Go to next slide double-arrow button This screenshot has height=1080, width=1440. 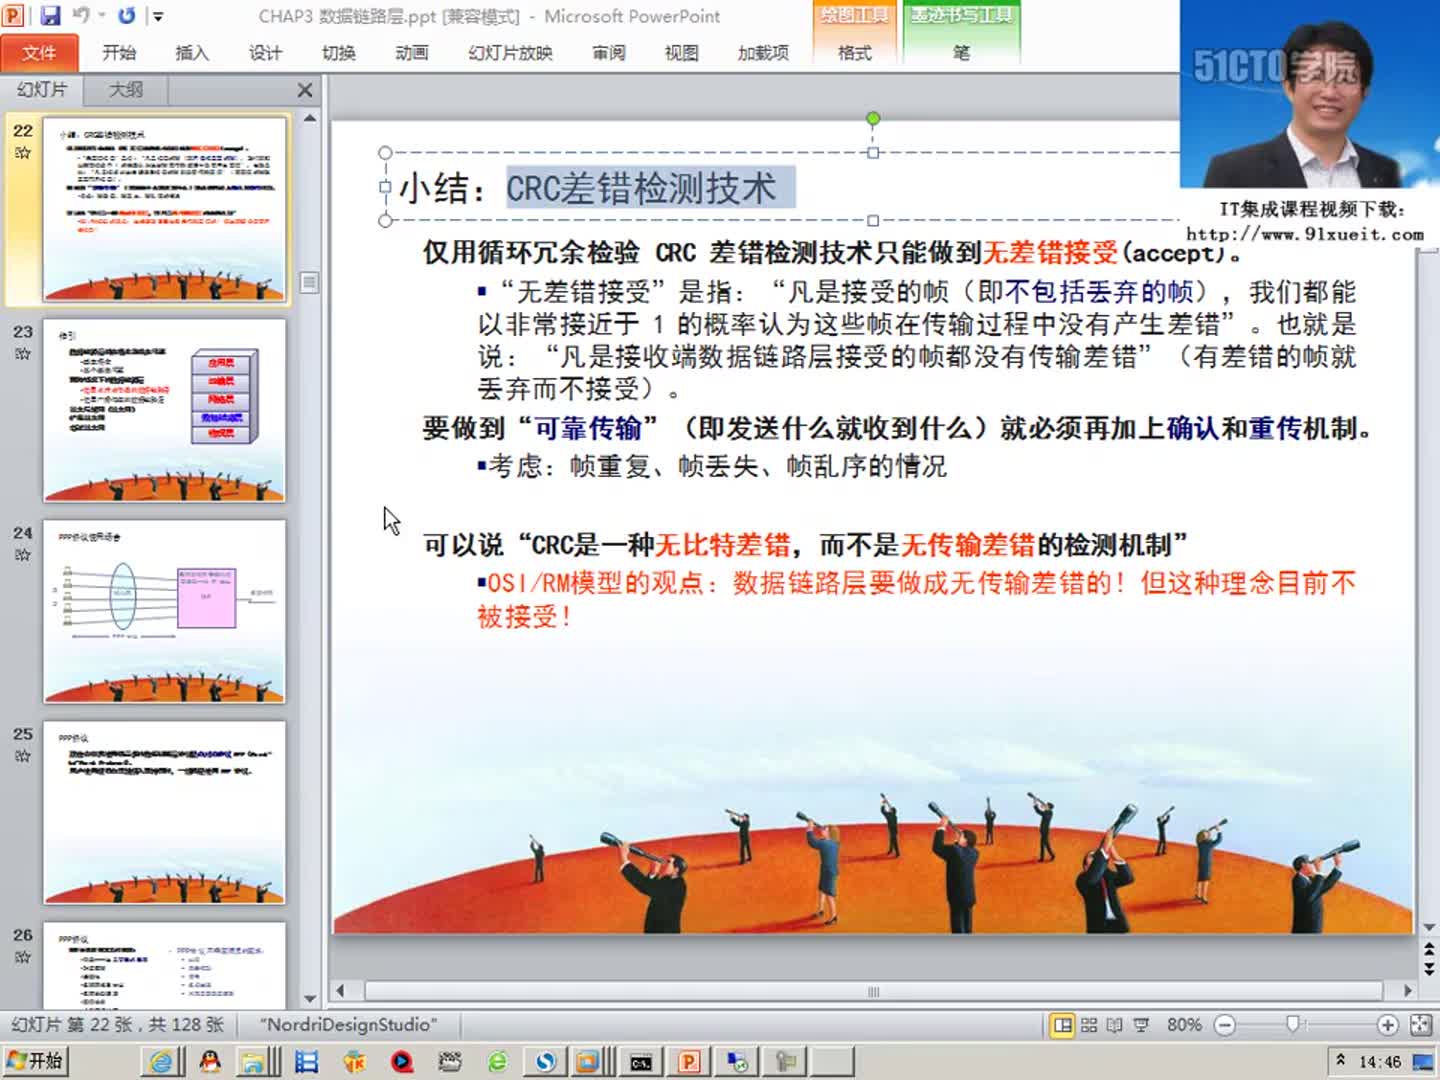pos(1429,968)
